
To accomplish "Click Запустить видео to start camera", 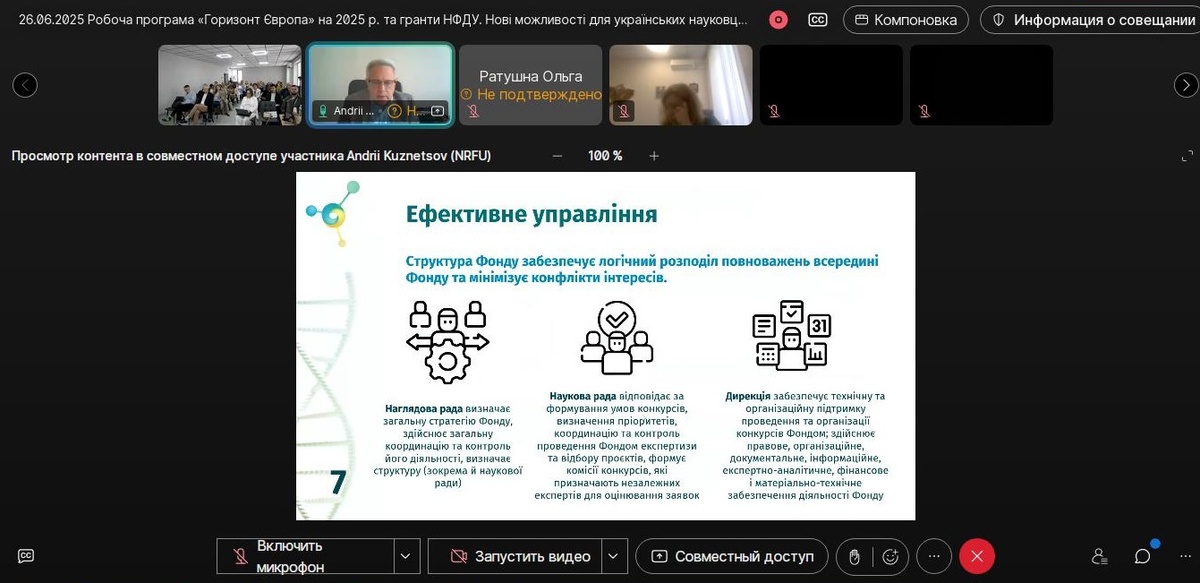I will tap(515, 556).
